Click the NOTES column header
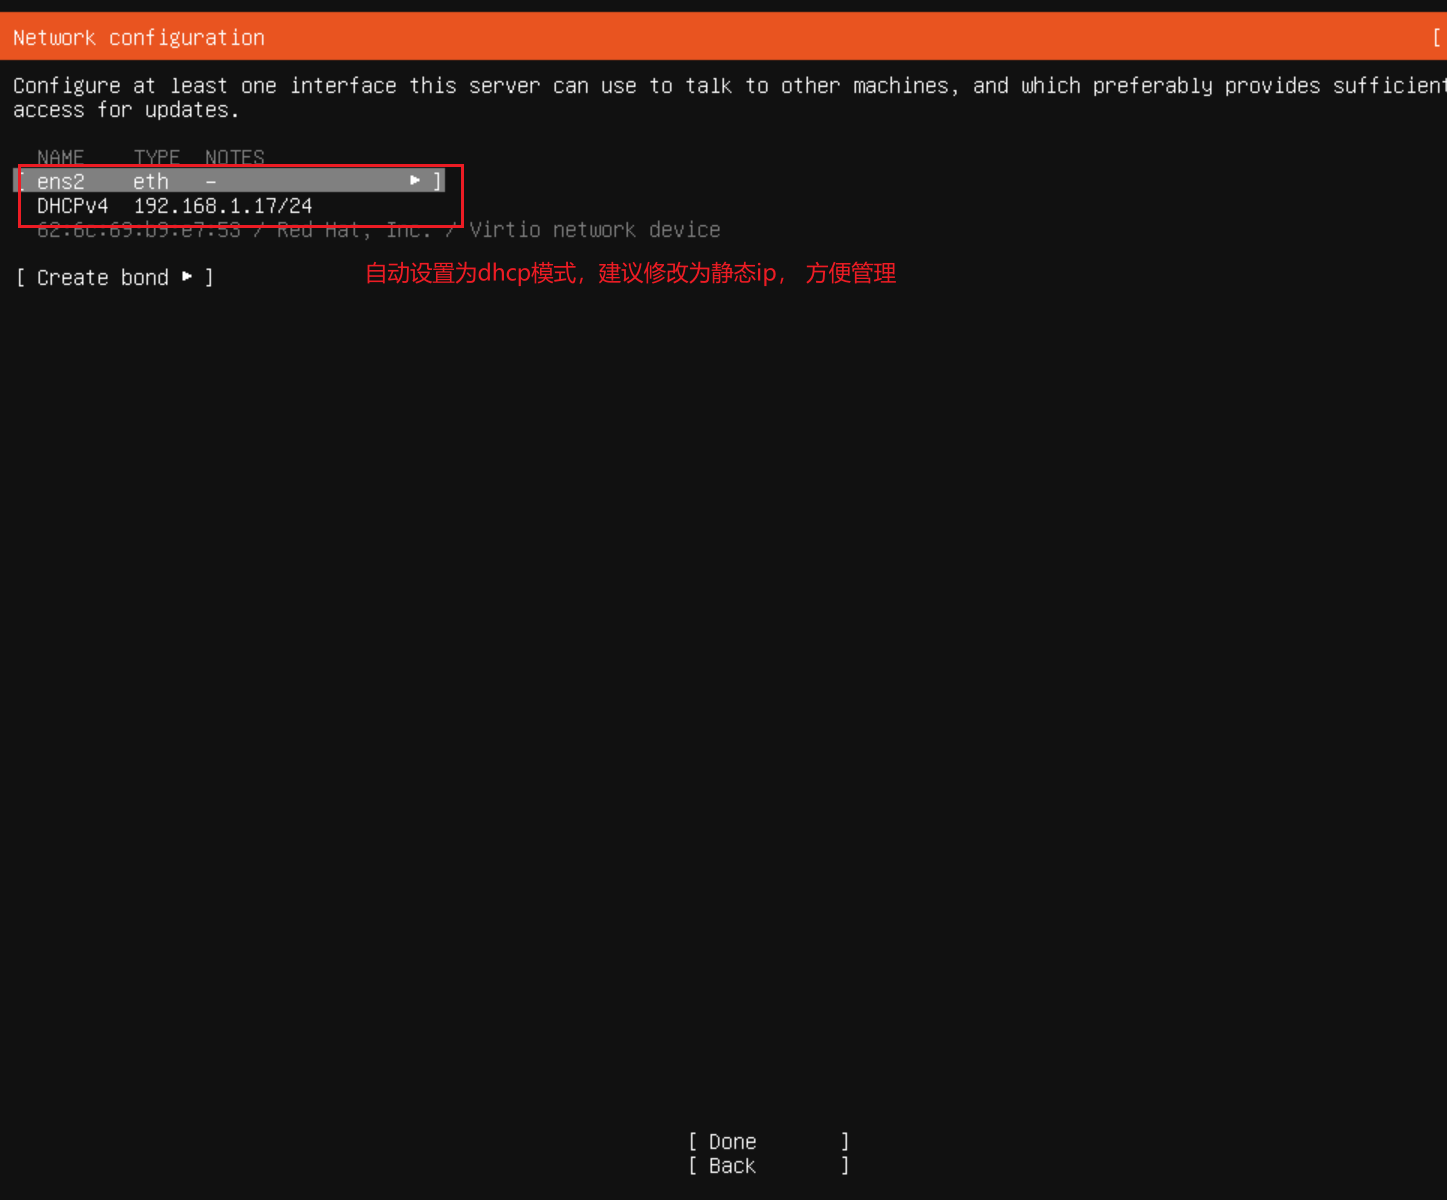 tap(235, 157)
